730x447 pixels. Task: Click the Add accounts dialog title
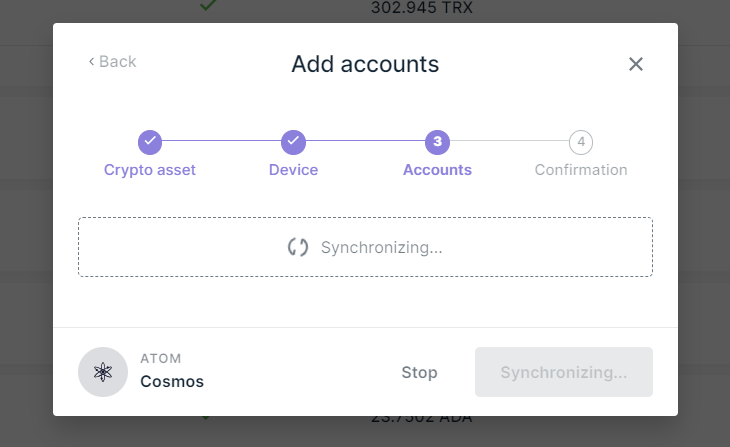(365, 64)
